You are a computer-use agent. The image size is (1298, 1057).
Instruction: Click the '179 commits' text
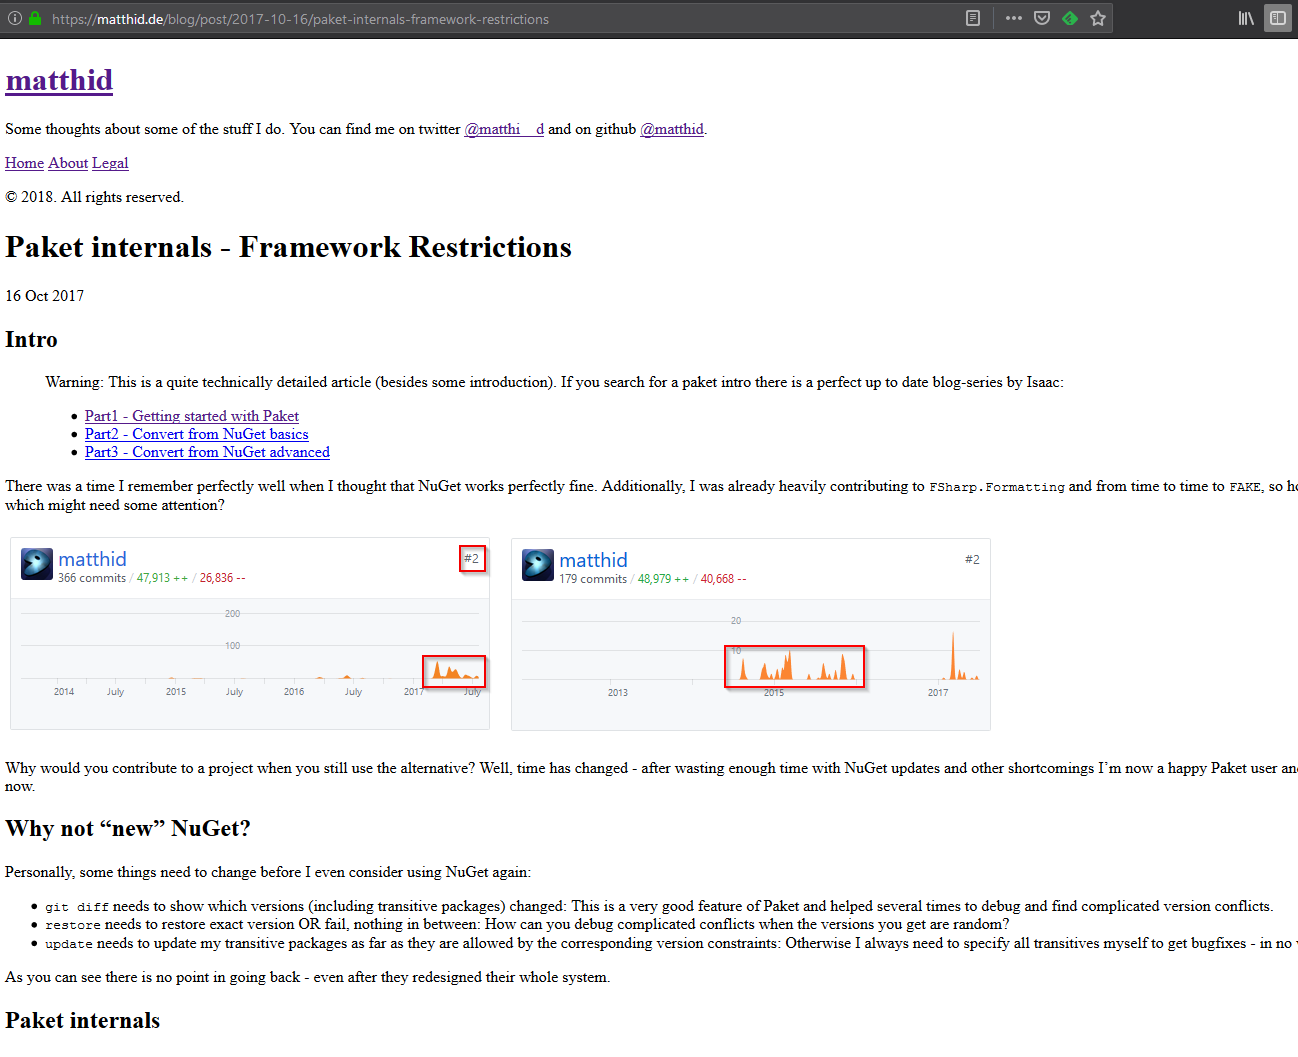tap(593, 579)
